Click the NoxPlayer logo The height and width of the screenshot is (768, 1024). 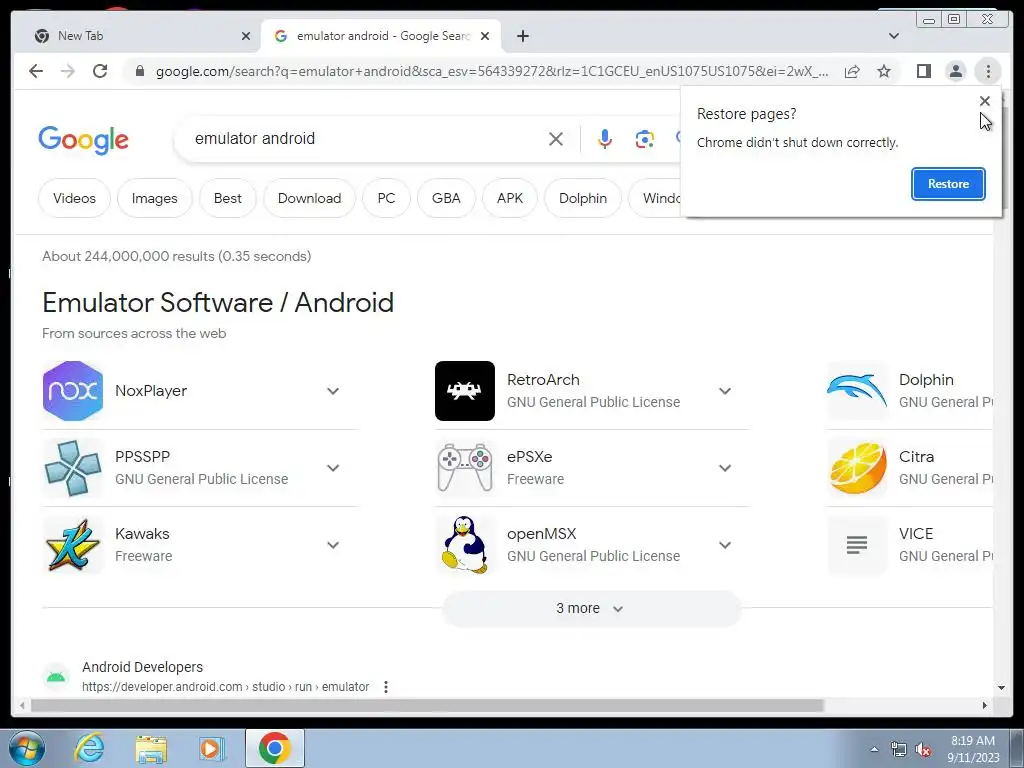[72, 391]
